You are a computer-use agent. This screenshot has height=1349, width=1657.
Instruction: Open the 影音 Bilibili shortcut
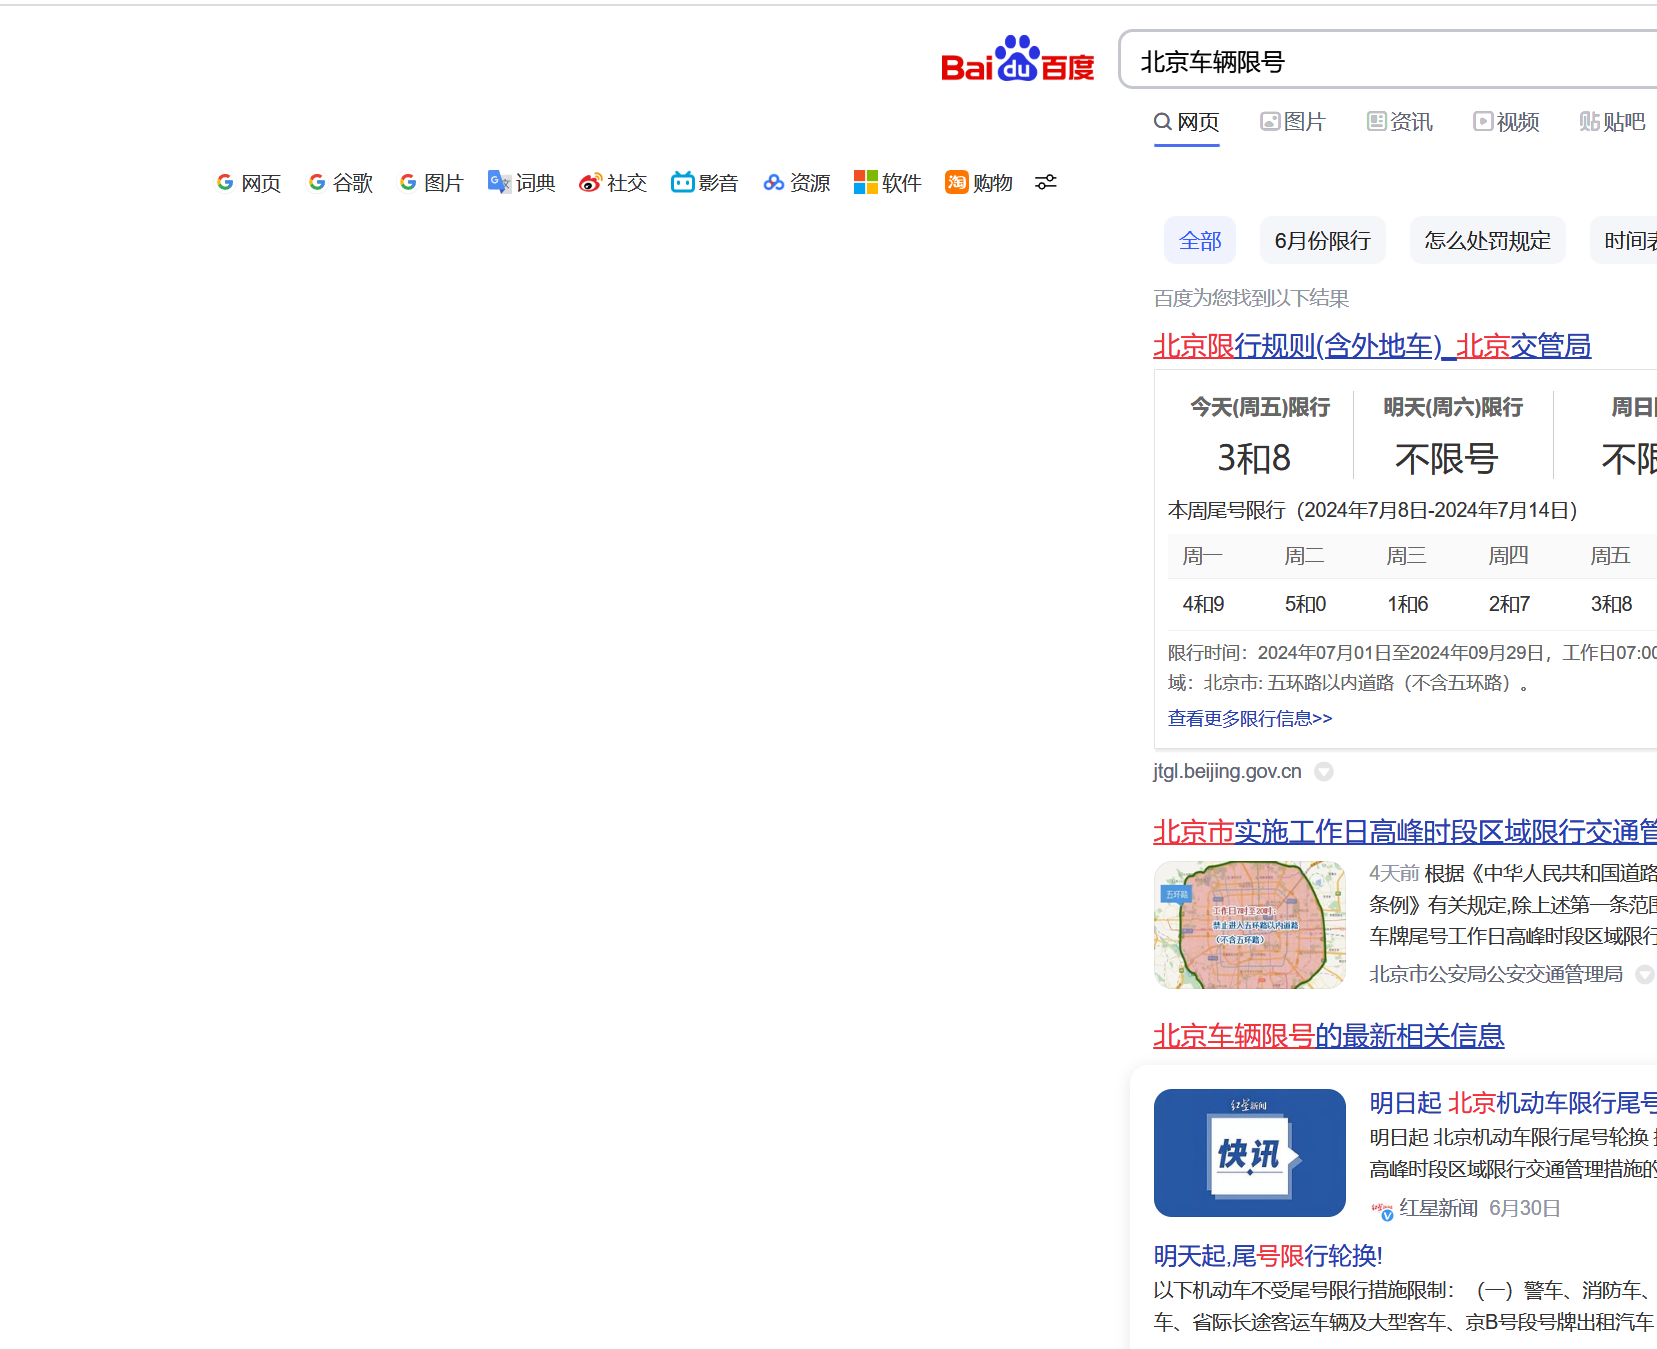click(x=704, y=183)
